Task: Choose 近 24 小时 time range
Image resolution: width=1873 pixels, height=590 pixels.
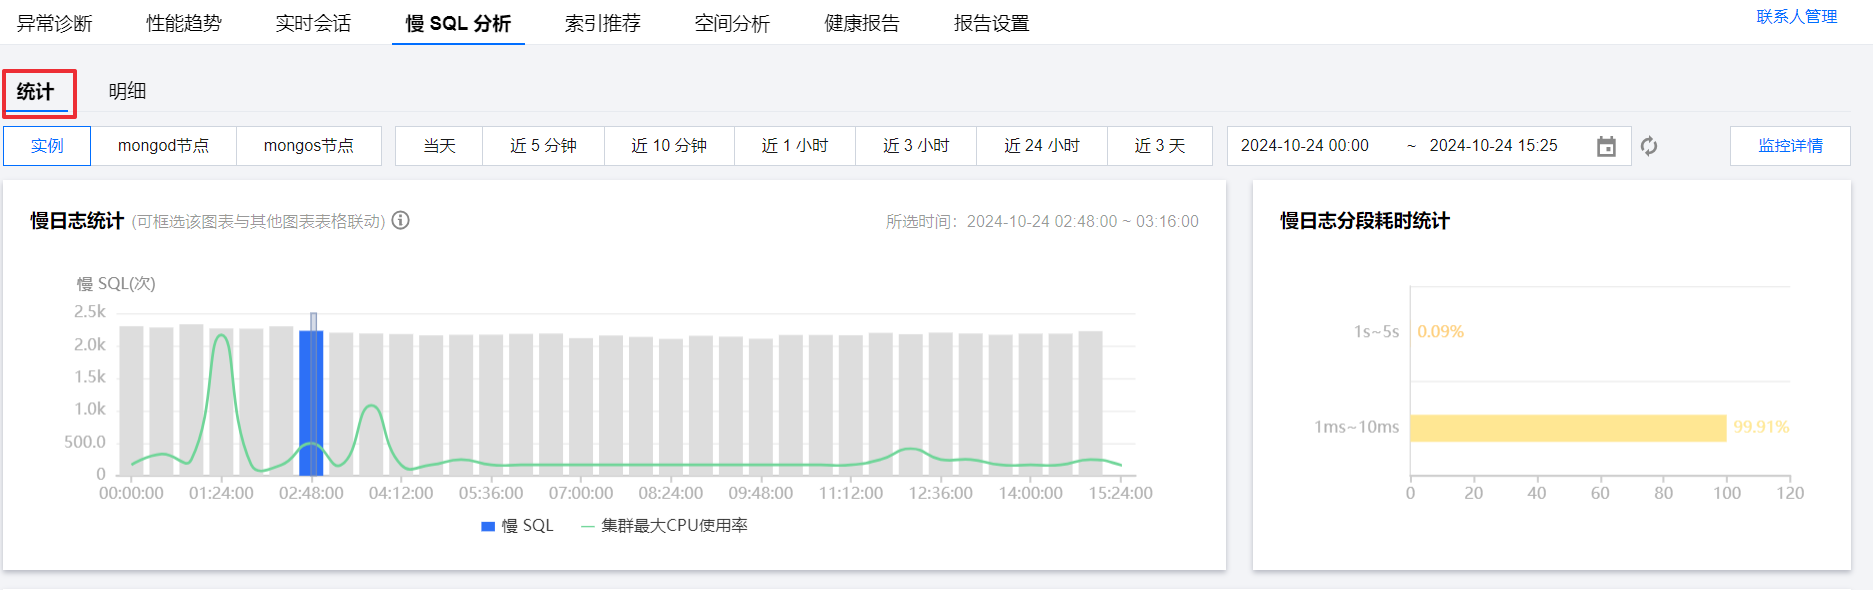Action: pos(1042,146)
